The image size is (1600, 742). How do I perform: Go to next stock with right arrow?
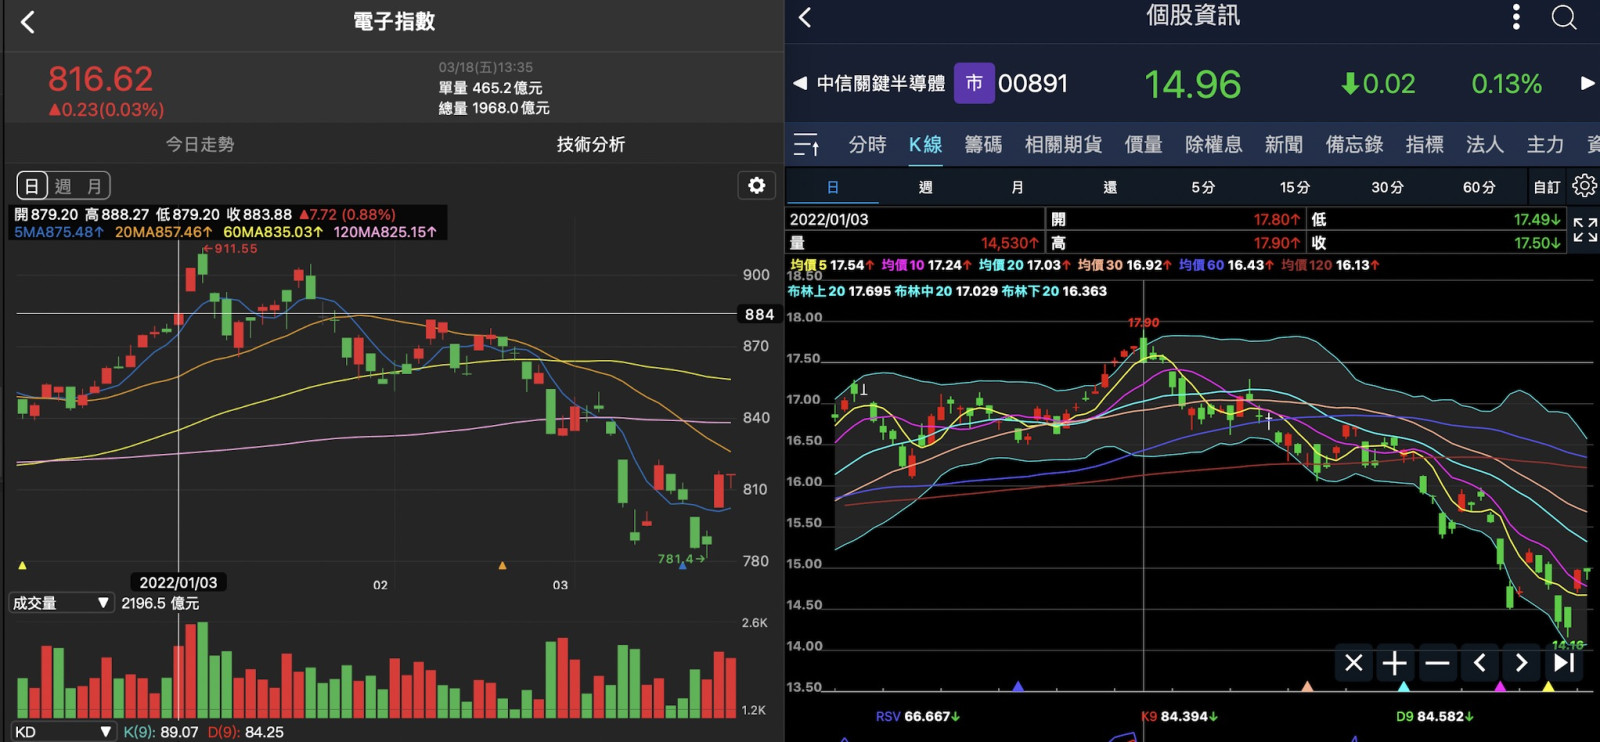click(1586, 84)
